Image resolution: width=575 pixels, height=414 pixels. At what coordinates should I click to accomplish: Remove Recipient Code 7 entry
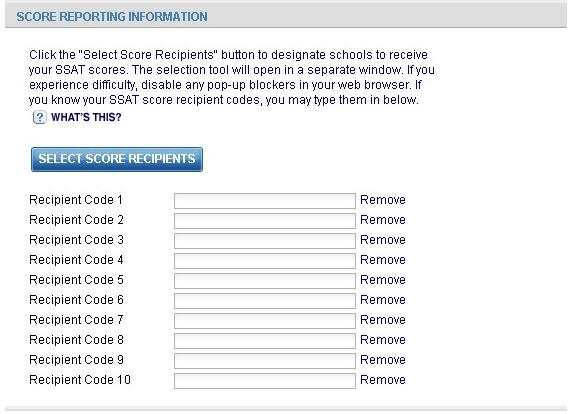[x=383, y=320]
